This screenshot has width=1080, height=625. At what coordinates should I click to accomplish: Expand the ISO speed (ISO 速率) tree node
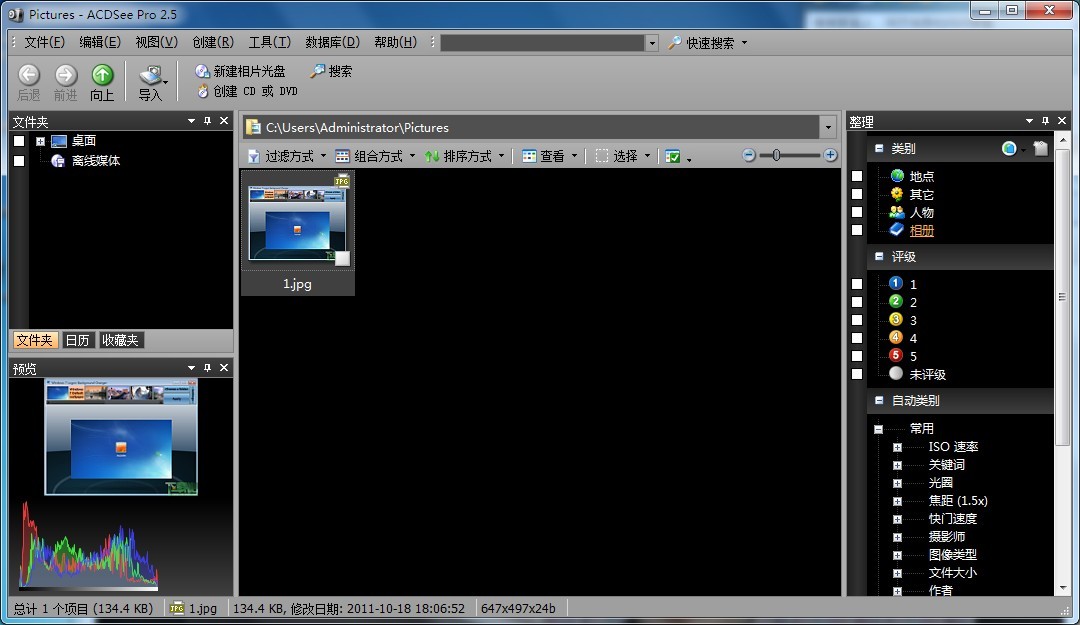coord(897,447)
